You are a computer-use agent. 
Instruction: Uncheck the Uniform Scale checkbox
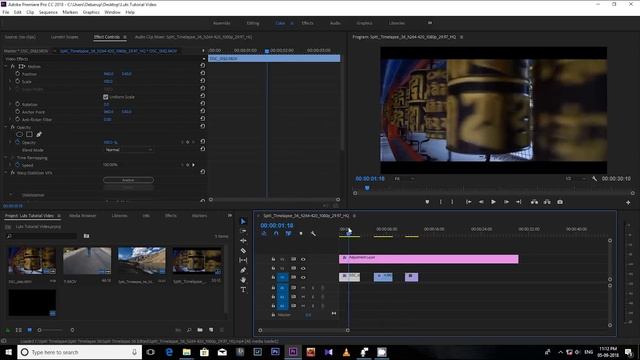[x=106, y=97]
